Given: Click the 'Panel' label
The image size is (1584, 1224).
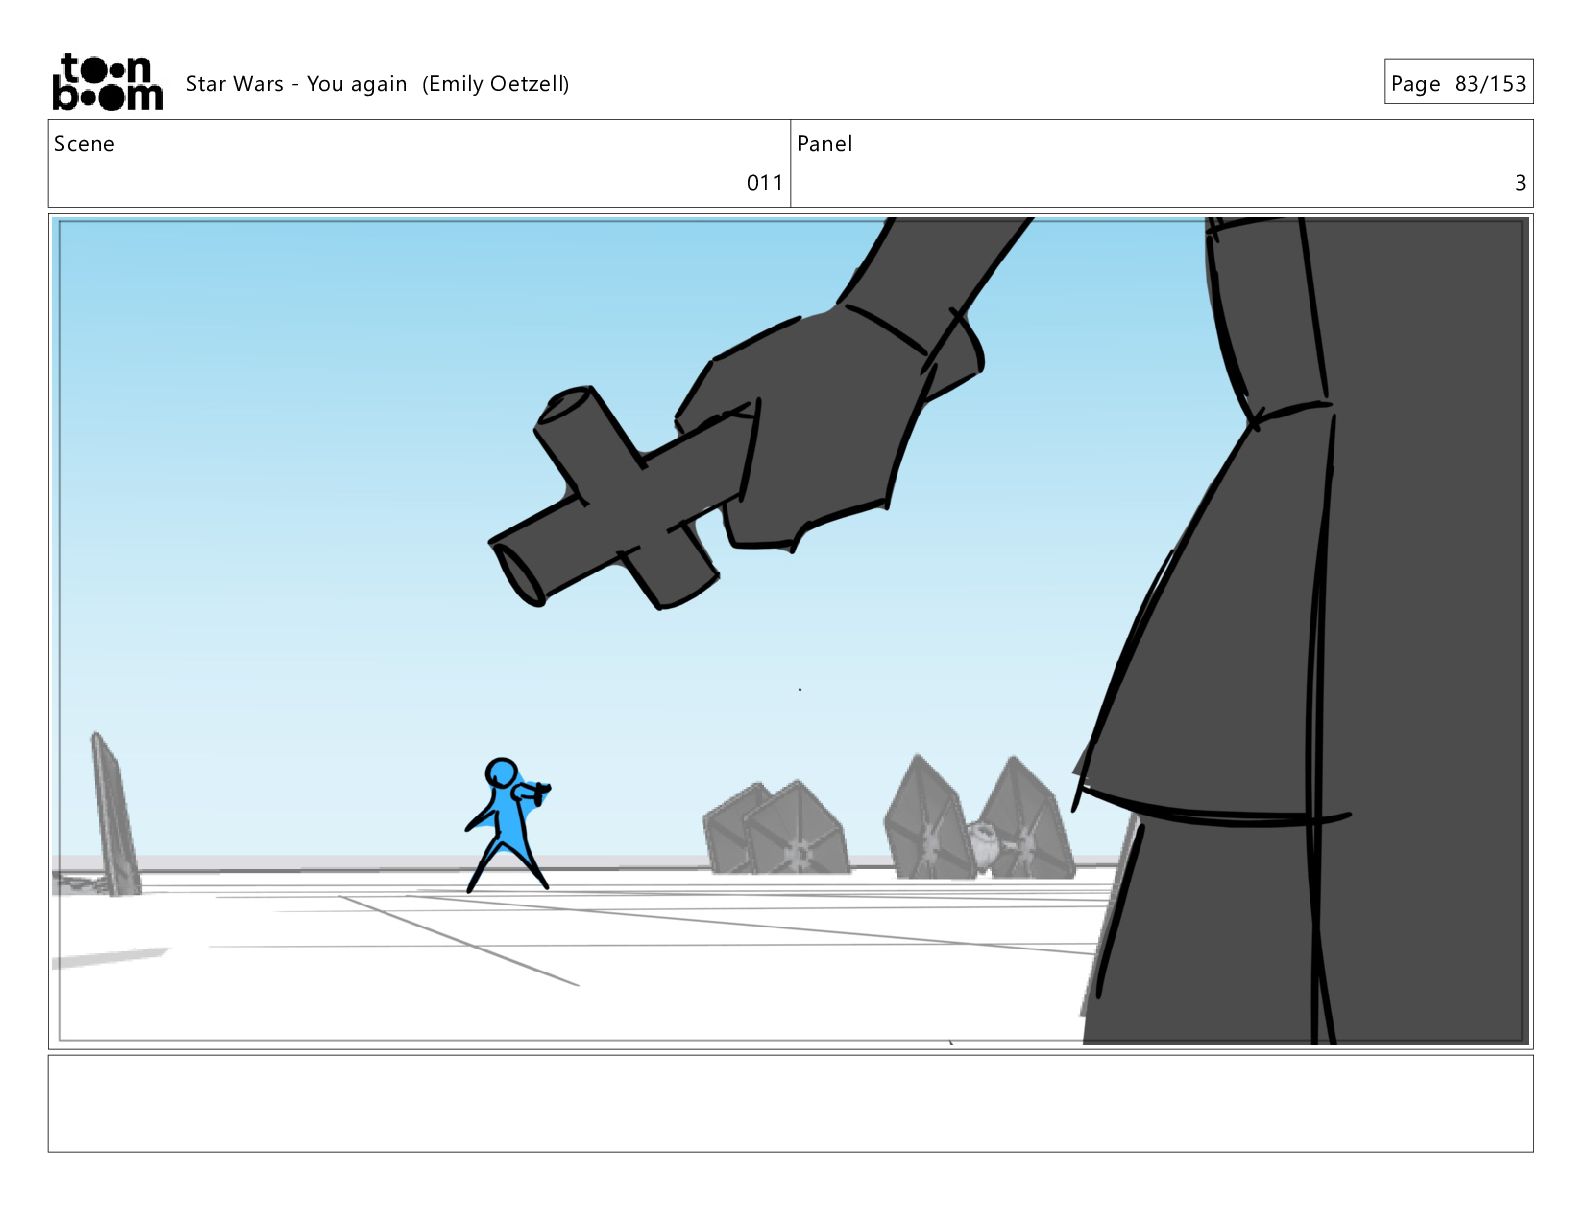Looking at the screenshot, I should (825, 144).
